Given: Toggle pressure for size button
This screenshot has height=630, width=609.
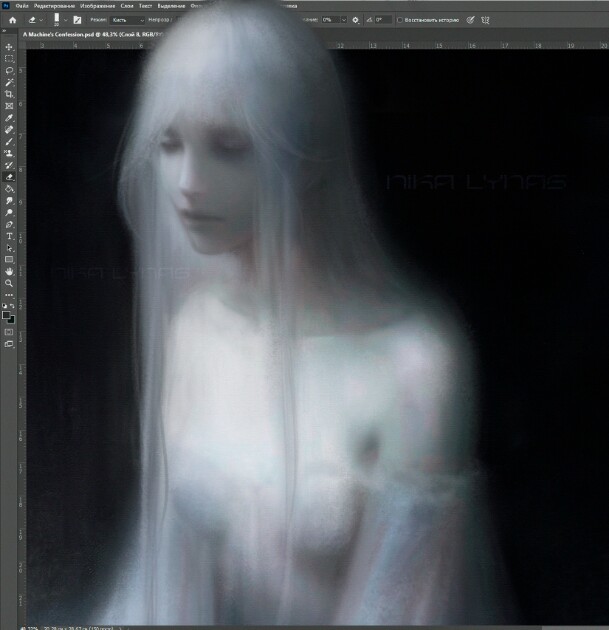Looking at the screenshot, I should click(470, 20).
